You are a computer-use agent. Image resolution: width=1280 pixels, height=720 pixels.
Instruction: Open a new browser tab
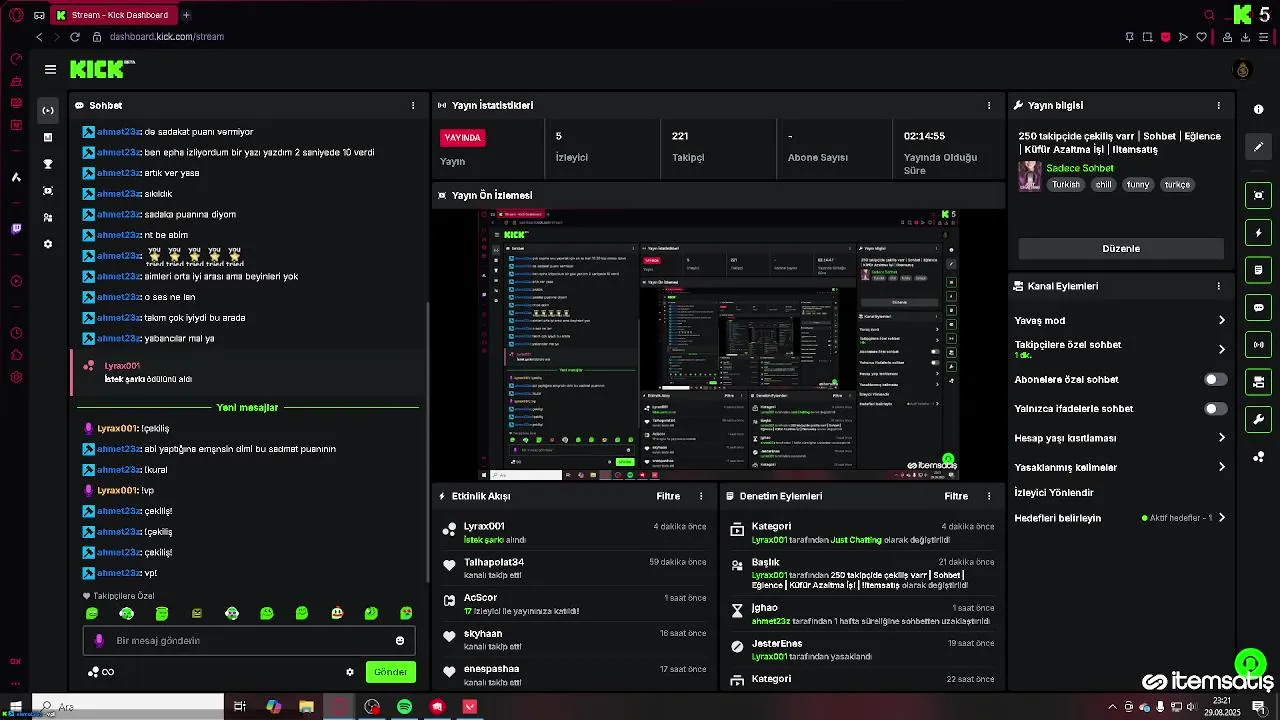point(186,15)
